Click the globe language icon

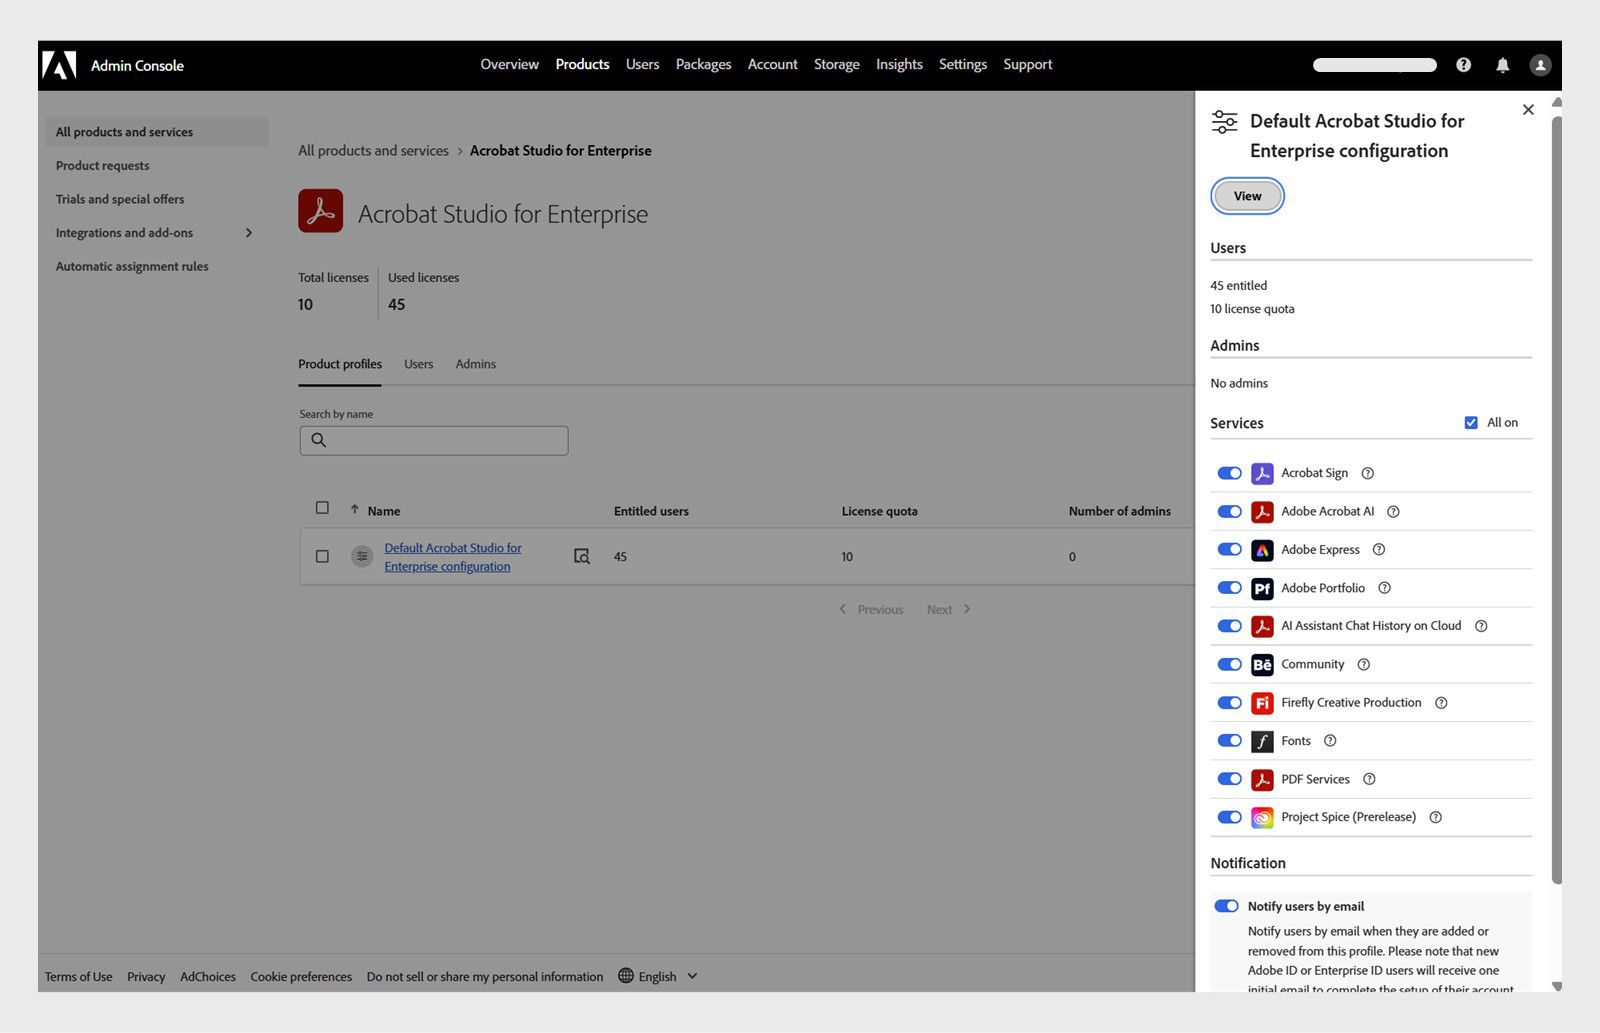click(x=626, y=976)
